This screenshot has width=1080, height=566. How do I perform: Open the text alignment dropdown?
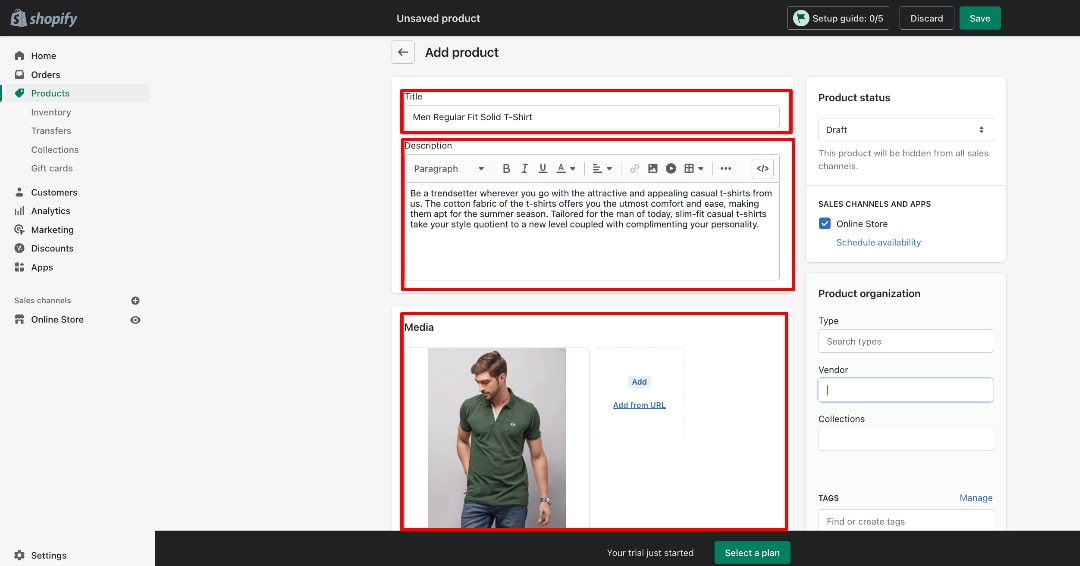click(602, 169)
